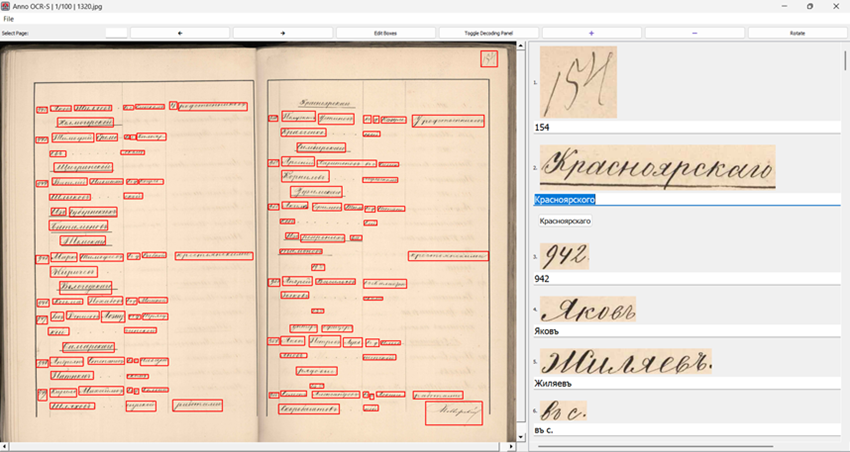Go to the next page with right arrow

tap(283, 33)
